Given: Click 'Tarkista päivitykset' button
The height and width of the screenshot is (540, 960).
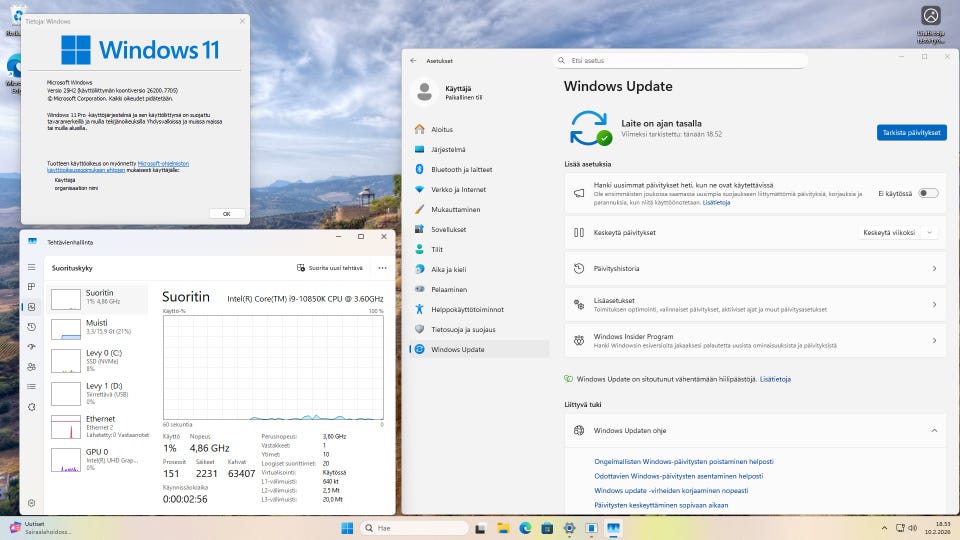Looking at the screenshot, I should 911,132.
